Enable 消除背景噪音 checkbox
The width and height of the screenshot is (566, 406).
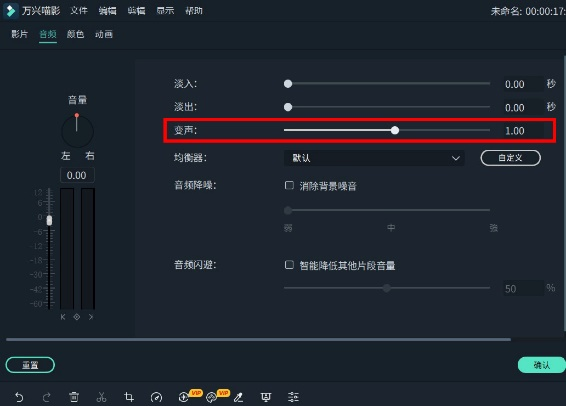(289, 185)
